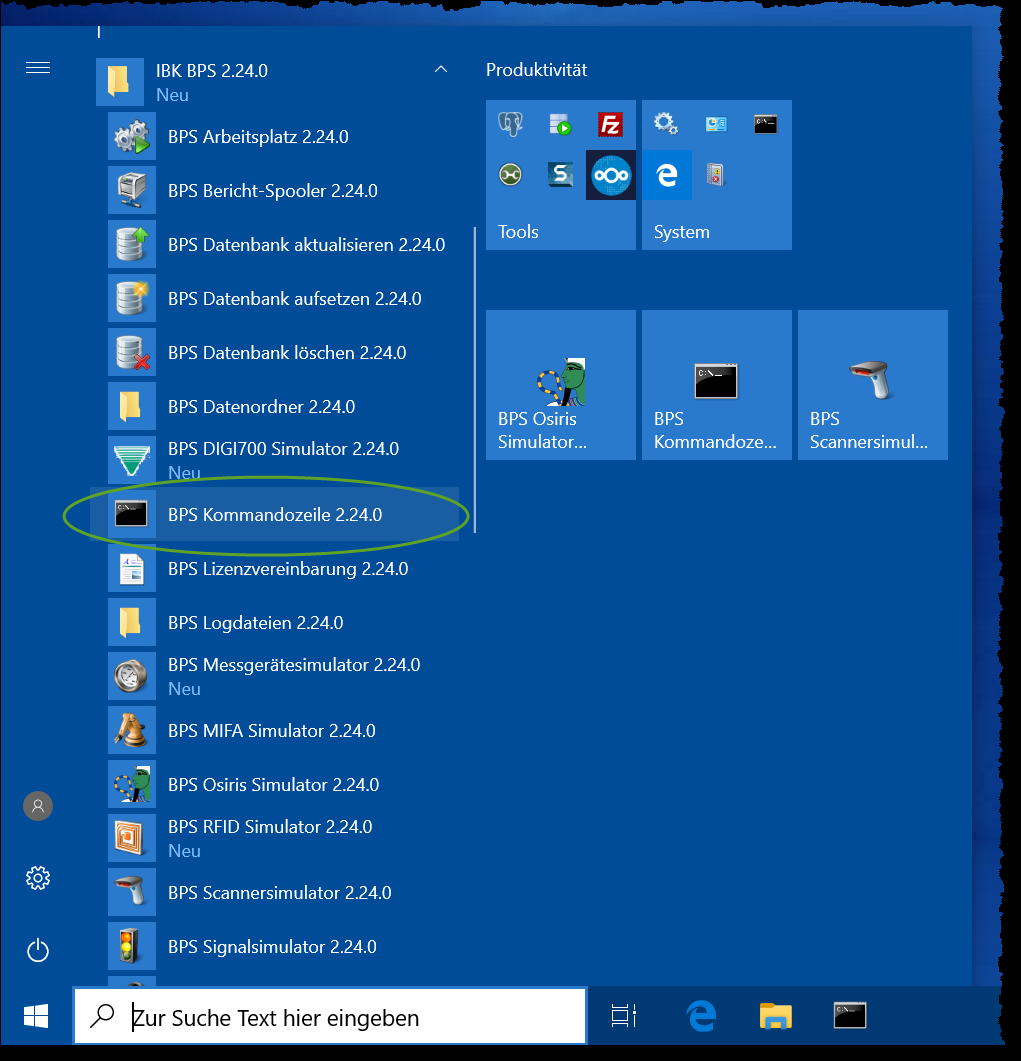Open the System tile folder
The height and width of the screenshot is (1061, 1021).
[716, 175]
